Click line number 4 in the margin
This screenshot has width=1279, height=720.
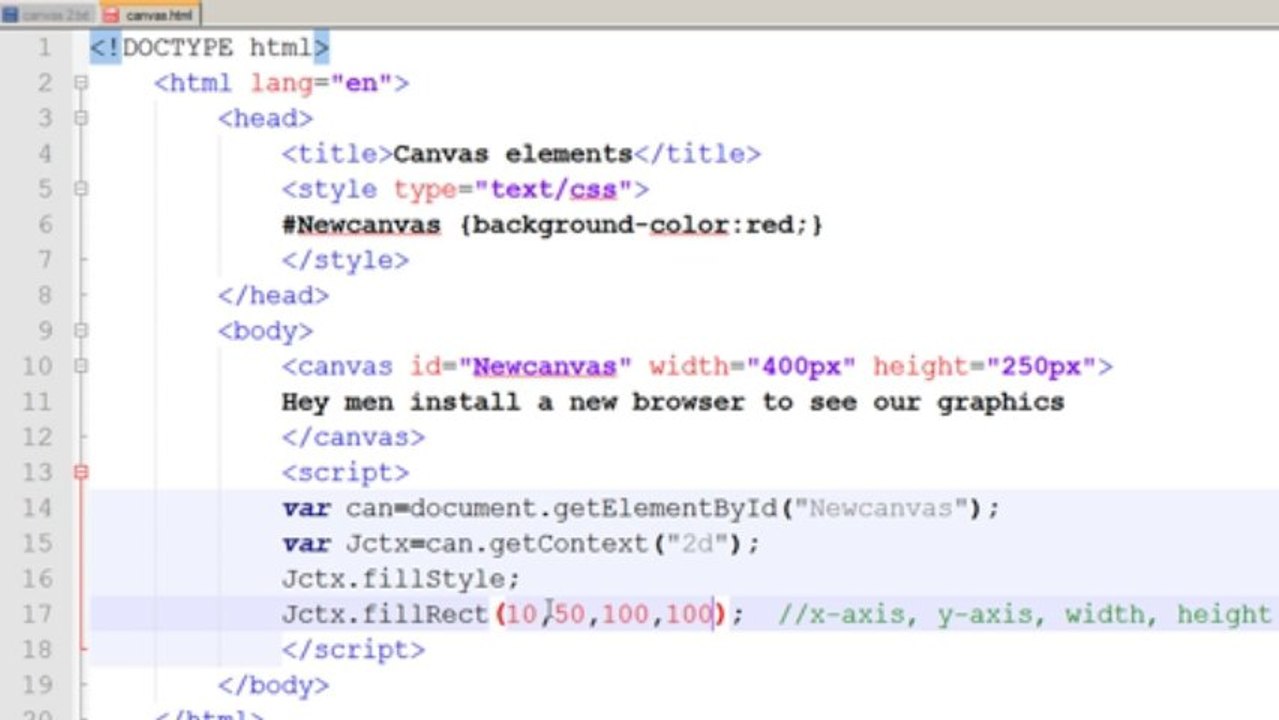coord(44,154)
